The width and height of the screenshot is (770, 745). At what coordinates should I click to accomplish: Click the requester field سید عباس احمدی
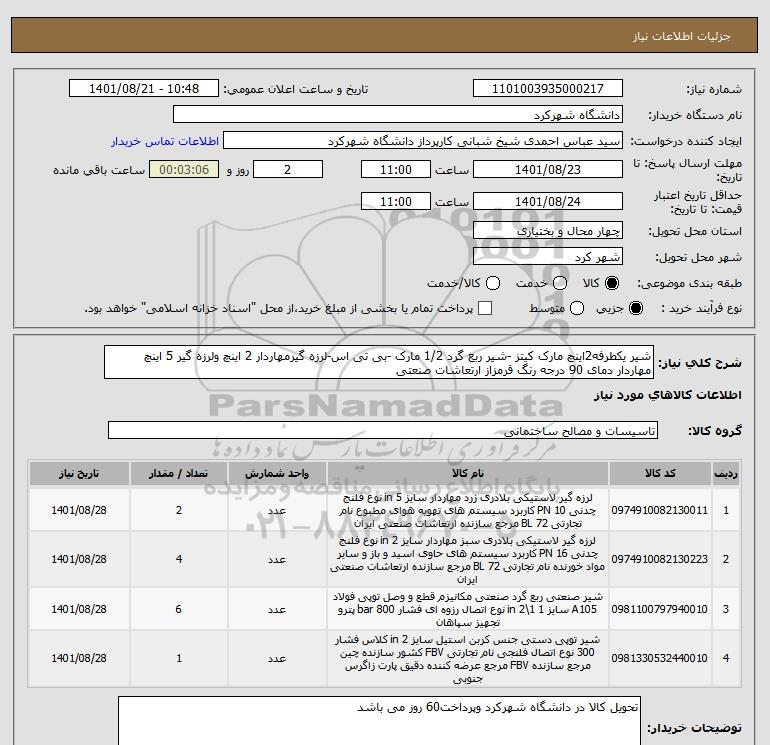click(x=423, y=141)
